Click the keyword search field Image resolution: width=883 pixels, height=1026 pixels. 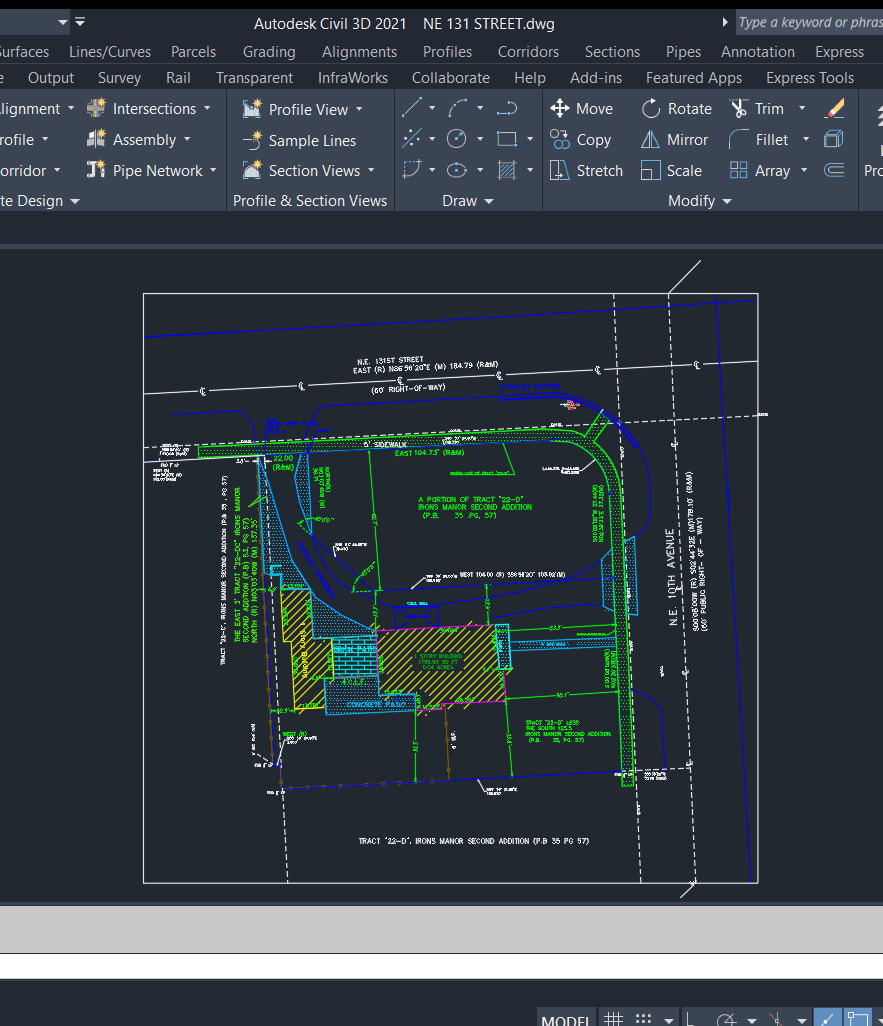[809, 22]
